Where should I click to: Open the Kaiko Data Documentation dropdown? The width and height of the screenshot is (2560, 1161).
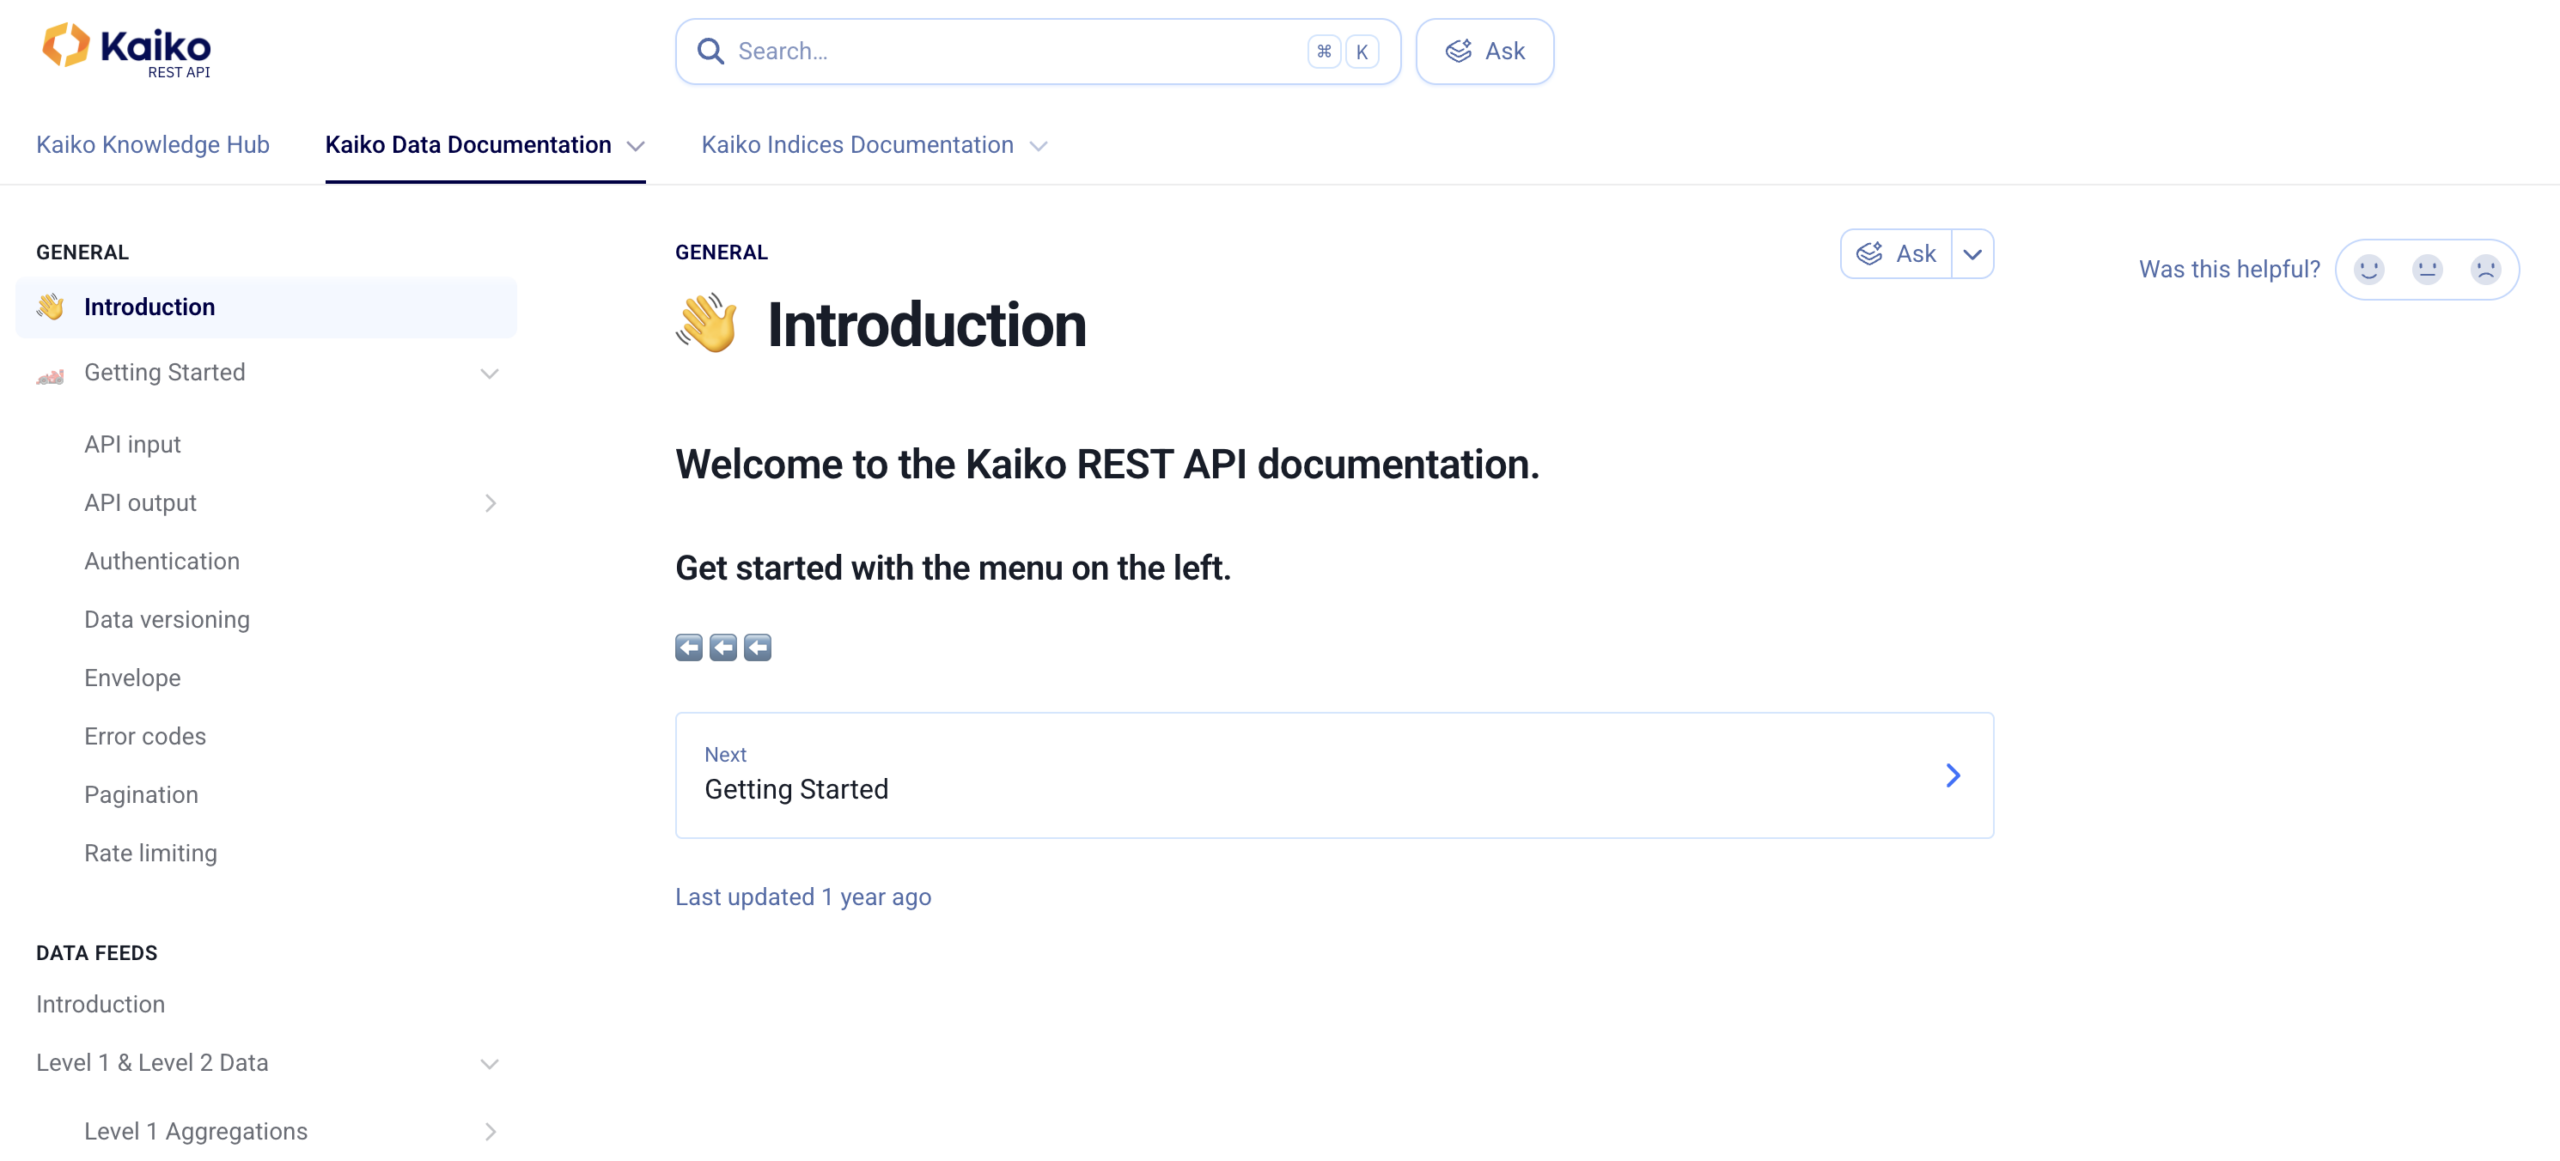pos(636,146)
